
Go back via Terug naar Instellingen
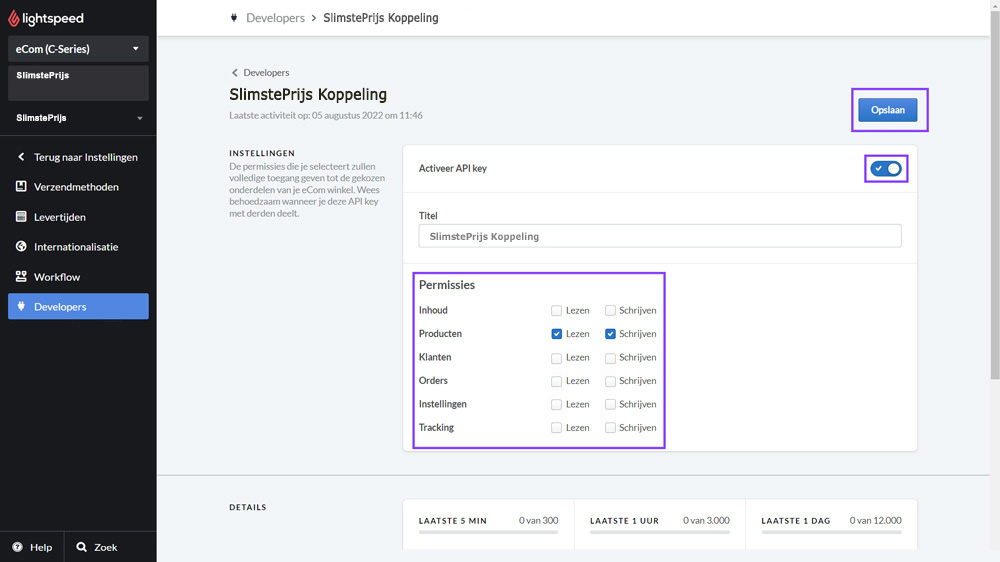click(78, 156)
